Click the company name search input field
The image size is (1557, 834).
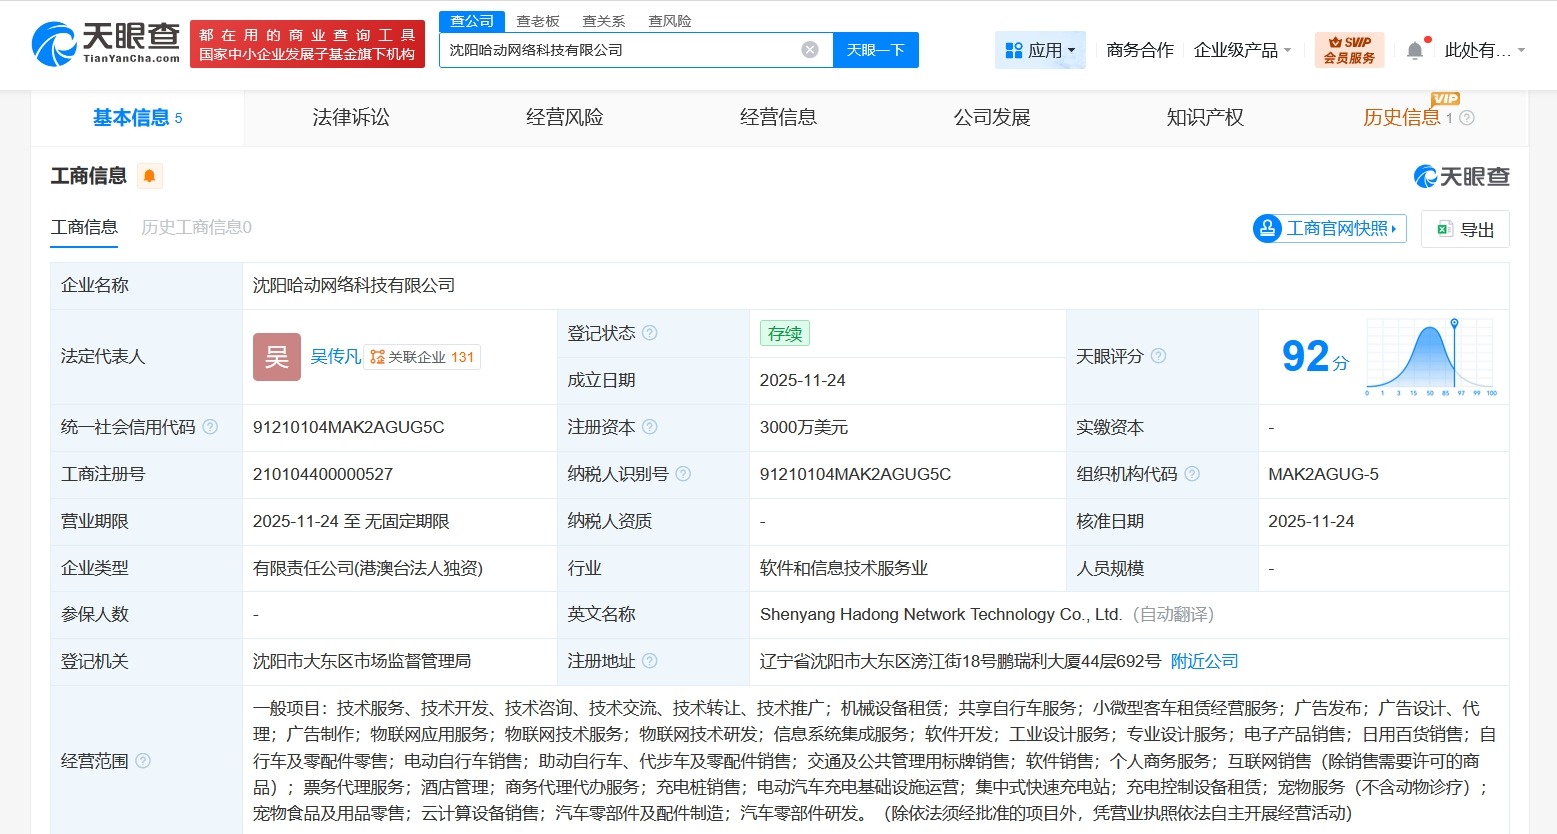click(620, 49)
